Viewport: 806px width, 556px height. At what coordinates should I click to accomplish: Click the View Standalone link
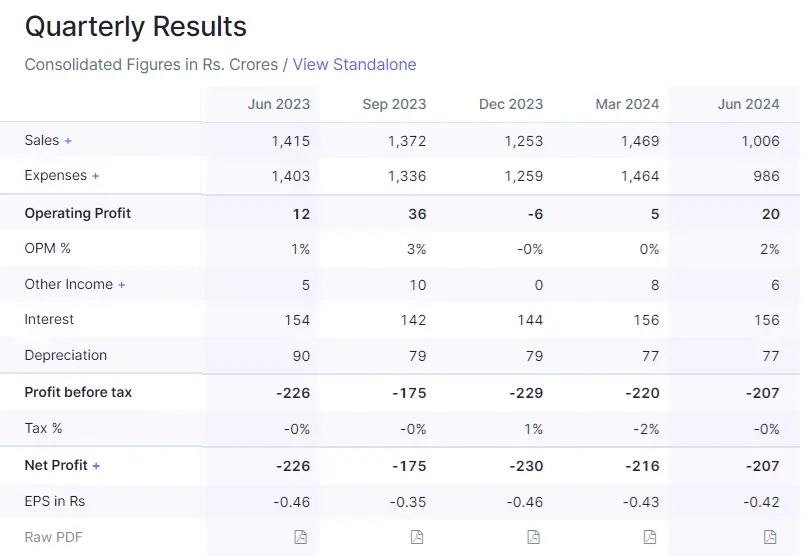[x=354, y=64]
